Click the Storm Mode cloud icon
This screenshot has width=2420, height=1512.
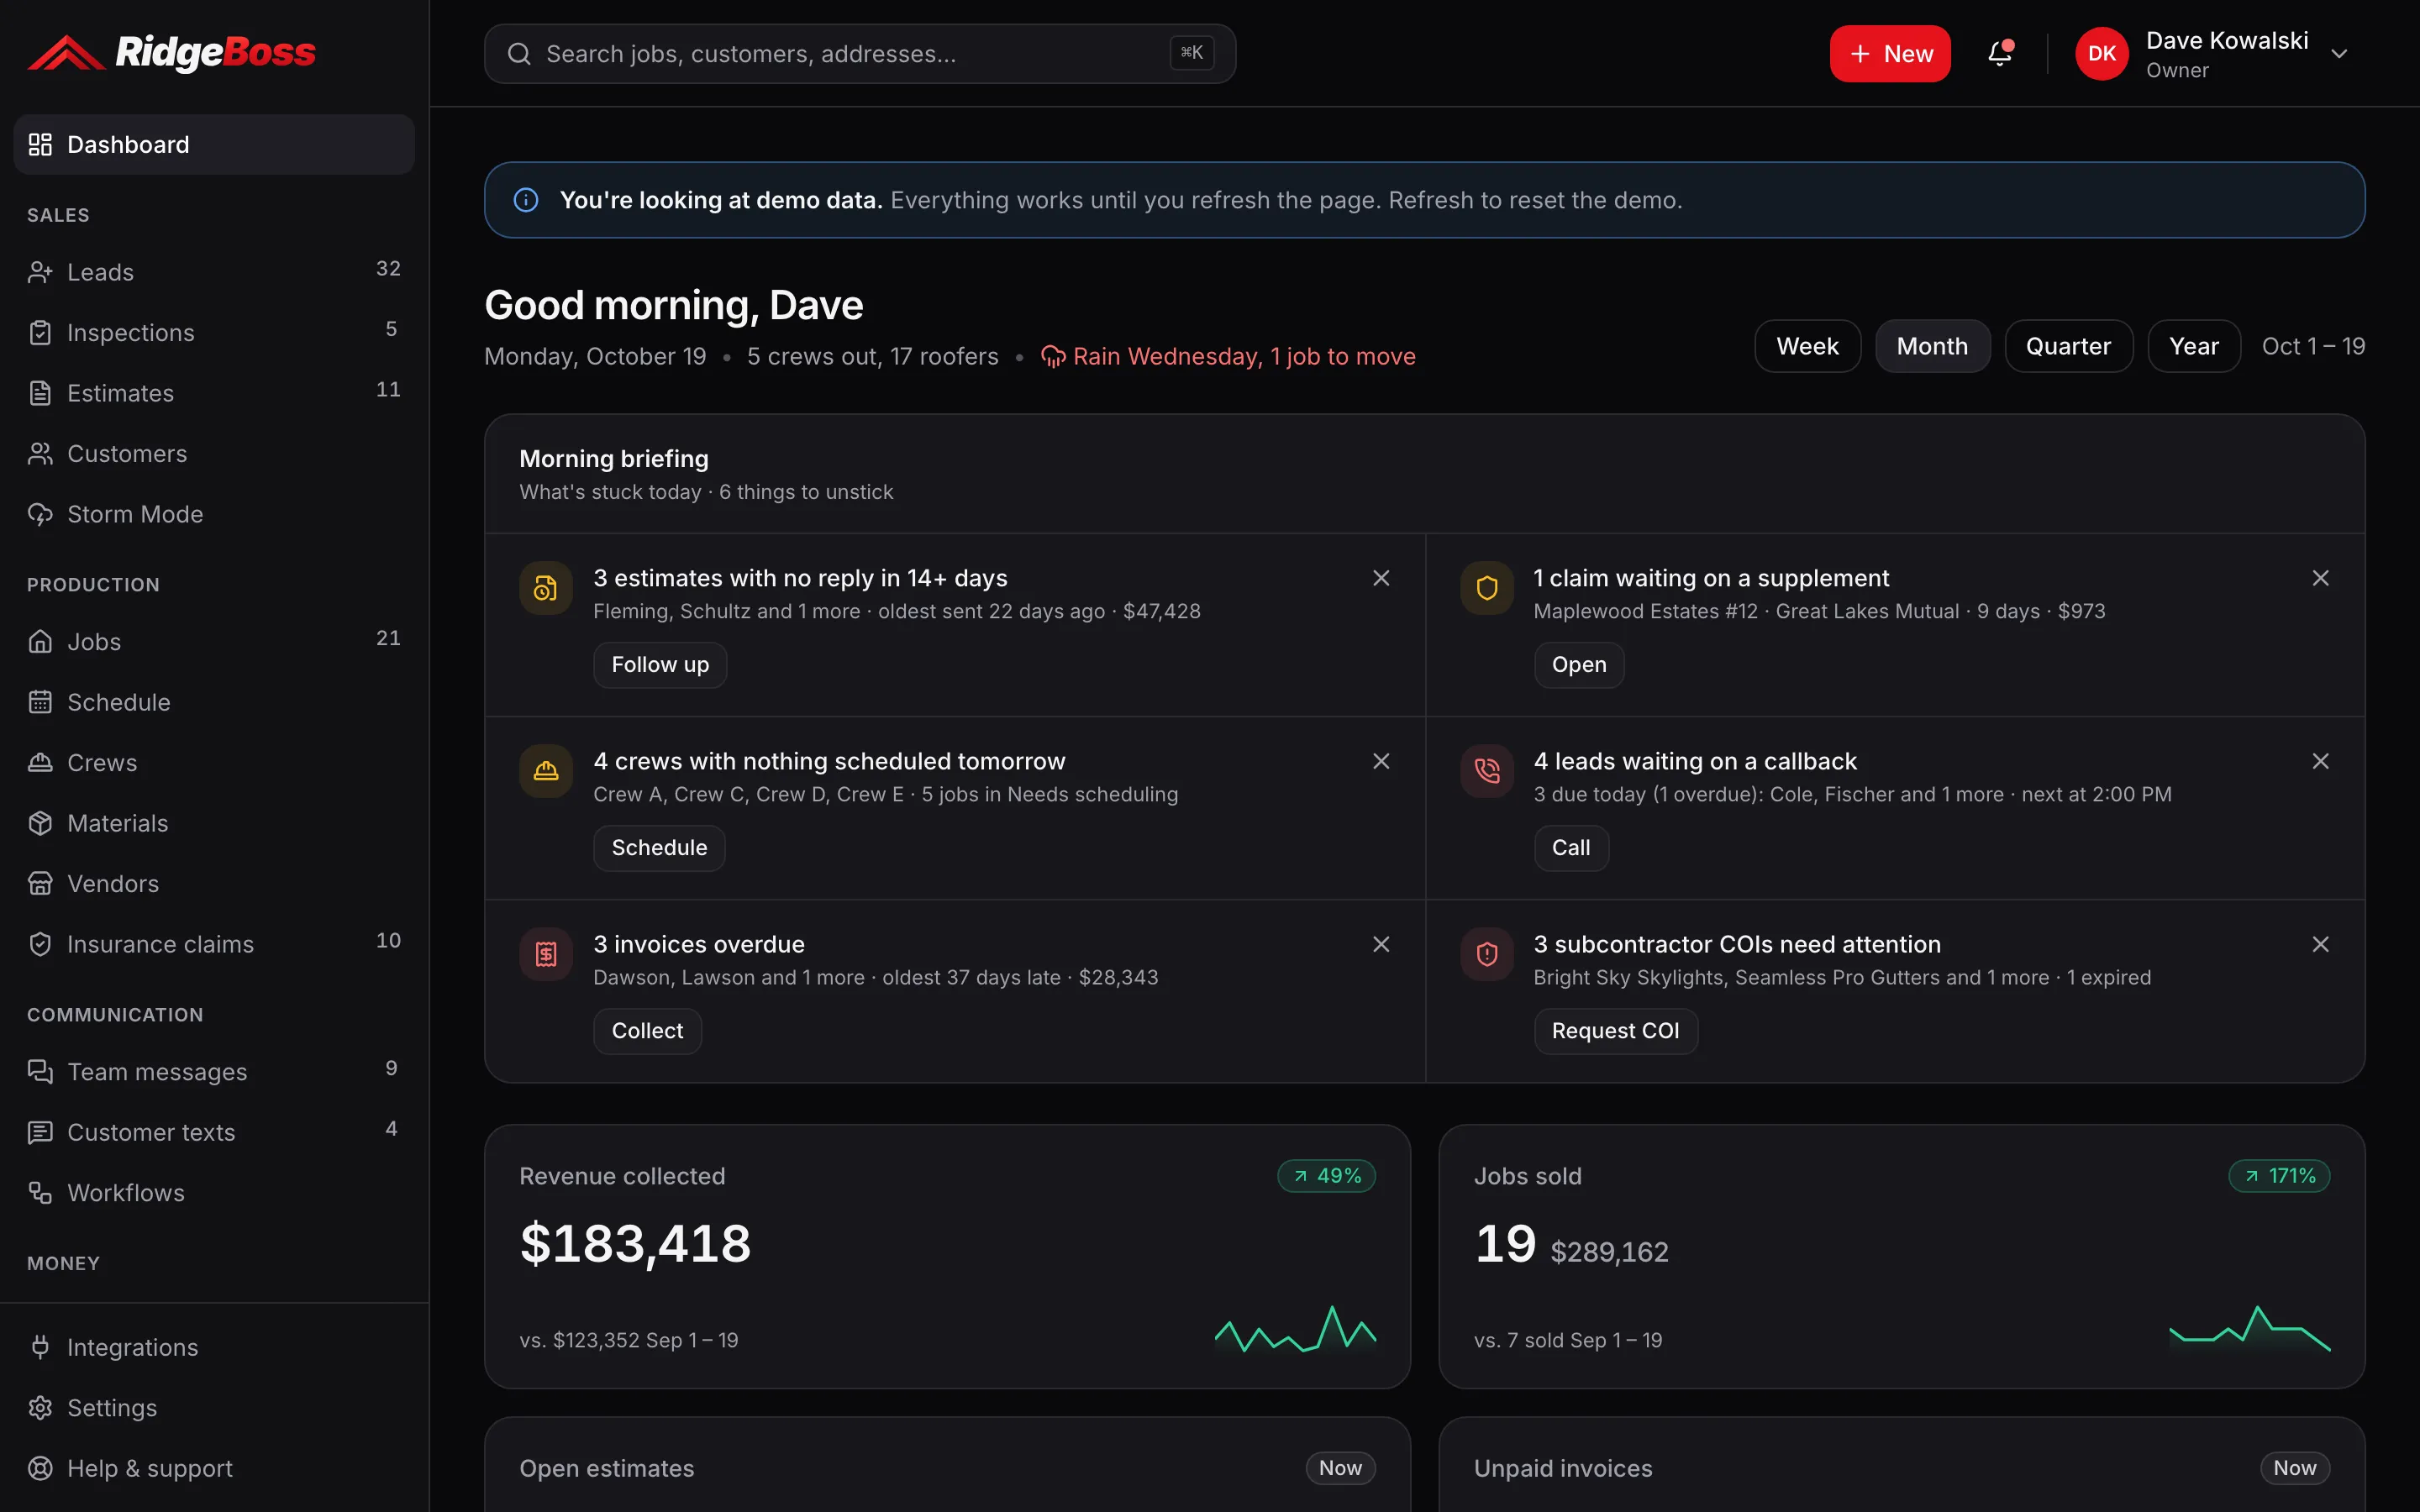click(40, 514)
